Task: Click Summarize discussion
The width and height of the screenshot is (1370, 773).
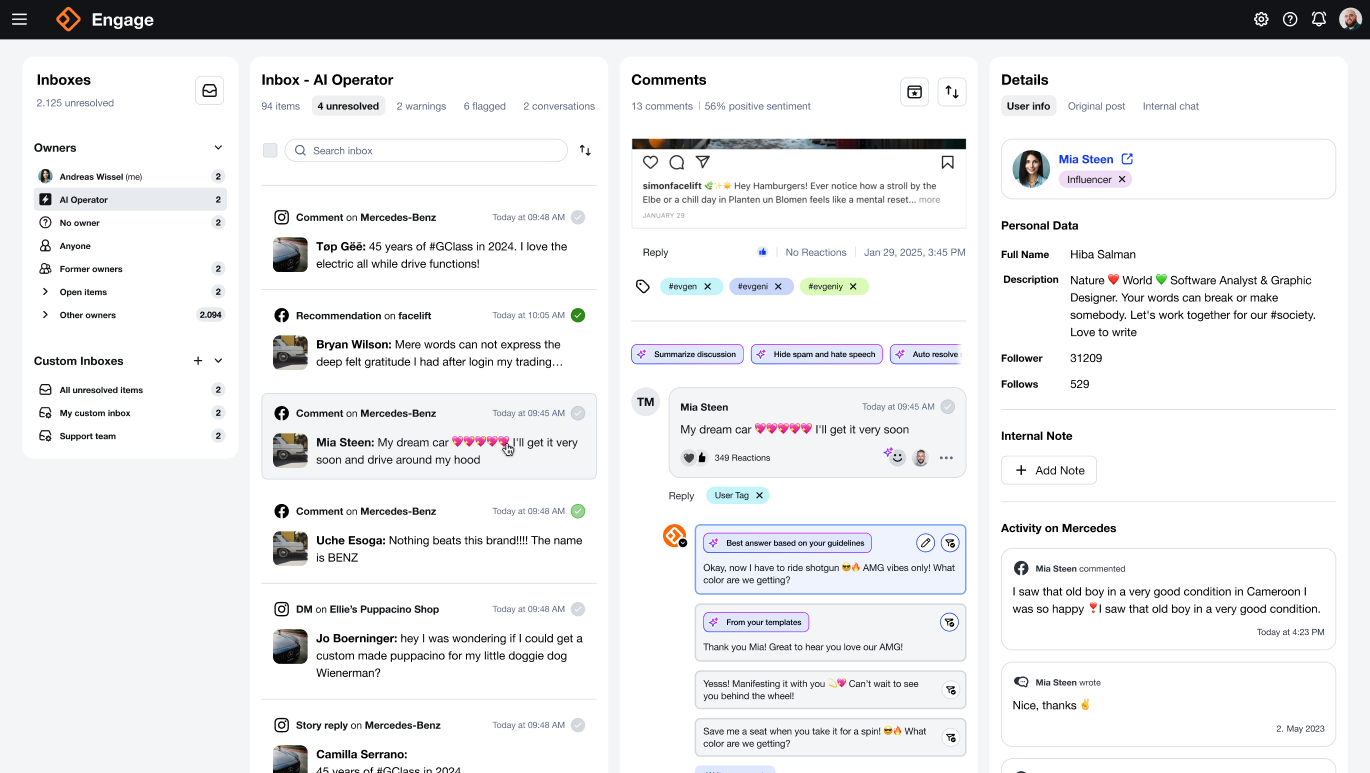Action: [x=687, y=354]
